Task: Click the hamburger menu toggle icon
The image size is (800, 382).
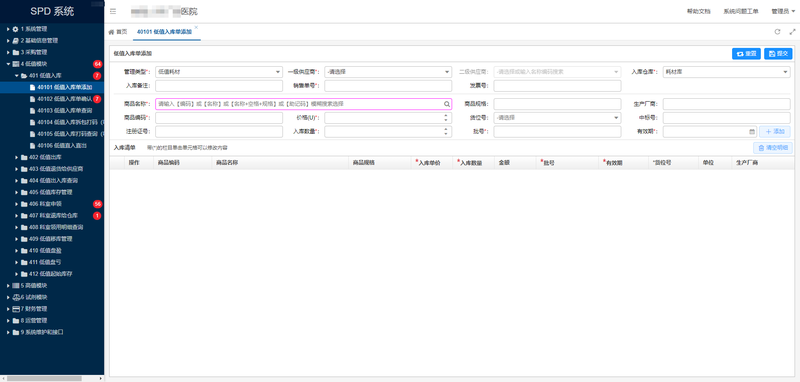Action: pyautogui.click(x=113, y=12)
